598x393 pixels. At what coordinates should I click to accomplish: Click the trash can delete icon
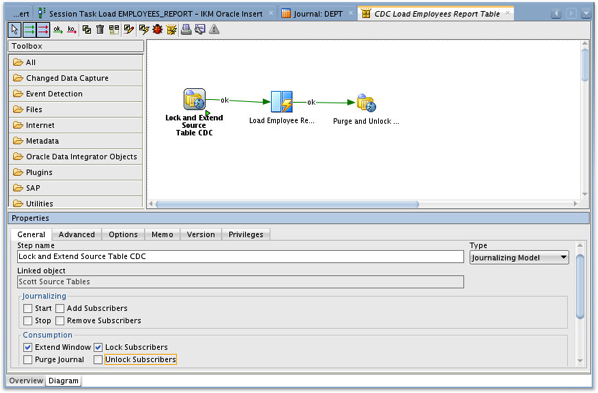[x=100, y=30]
